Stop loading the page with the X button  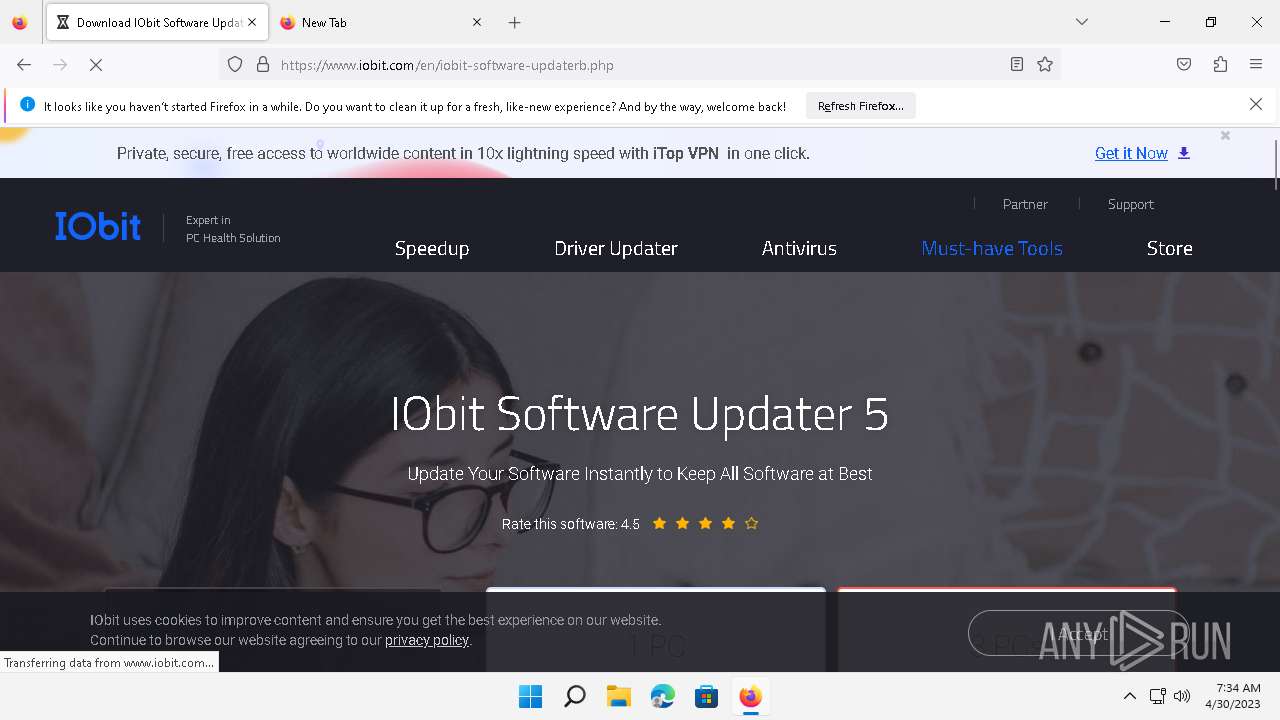tap(96, 64)
